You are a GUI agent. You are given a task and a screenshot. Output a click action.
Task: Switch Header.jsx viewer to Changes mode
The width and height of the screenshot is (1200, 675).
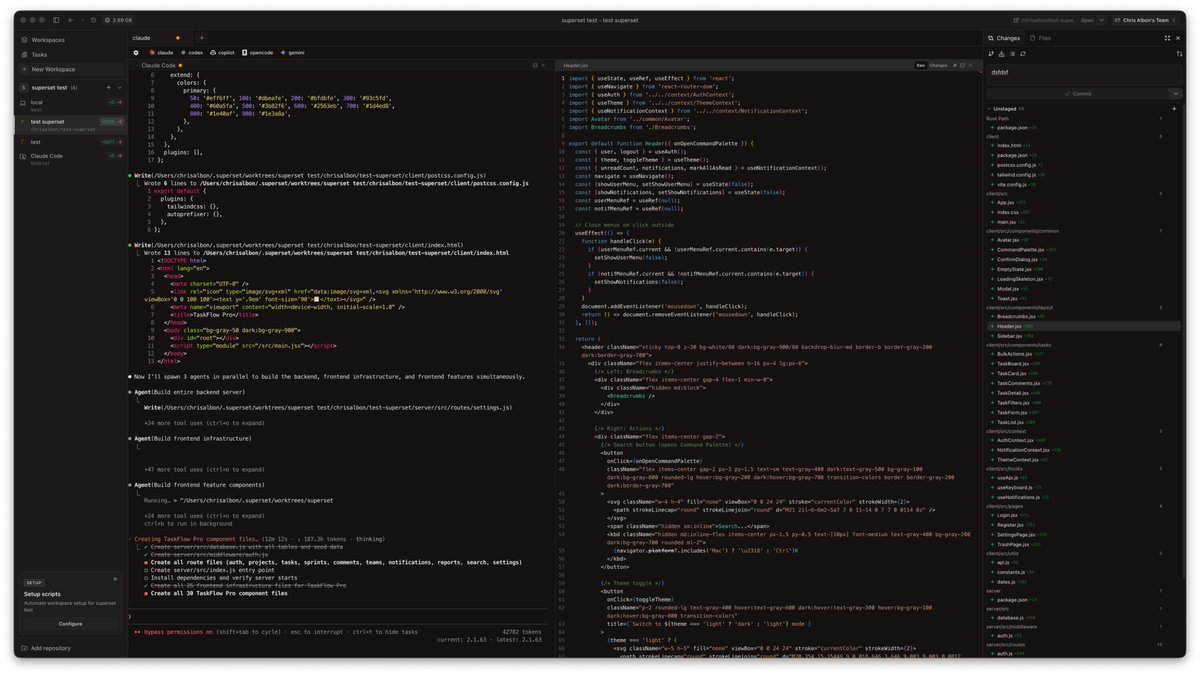point(939,65)
